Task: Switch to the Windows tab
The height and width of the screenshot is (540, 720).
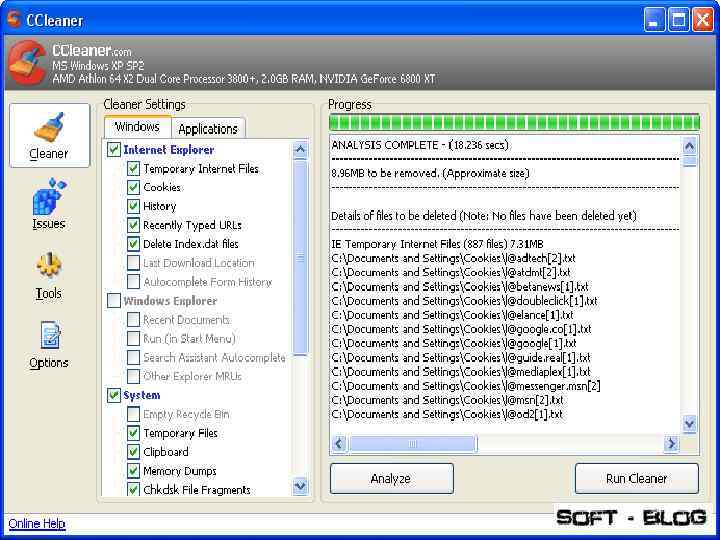Action: pos(137,127)
